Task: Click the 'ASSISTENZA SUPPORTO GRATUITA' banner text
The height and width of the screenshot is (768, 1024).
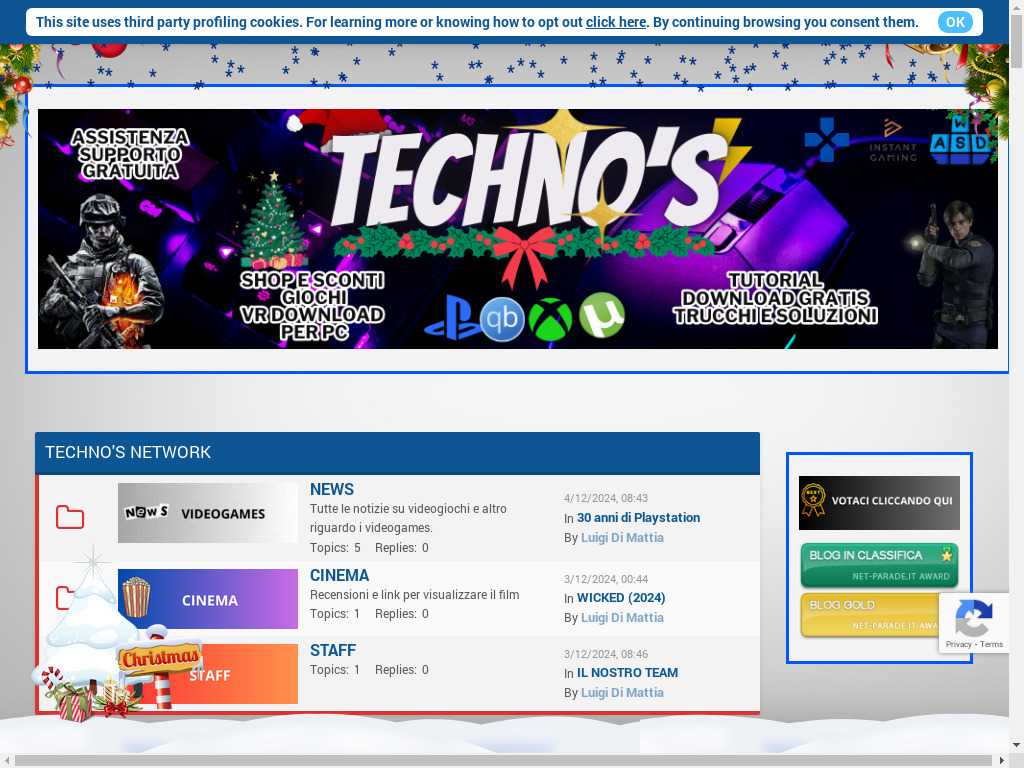Action: 130,154
